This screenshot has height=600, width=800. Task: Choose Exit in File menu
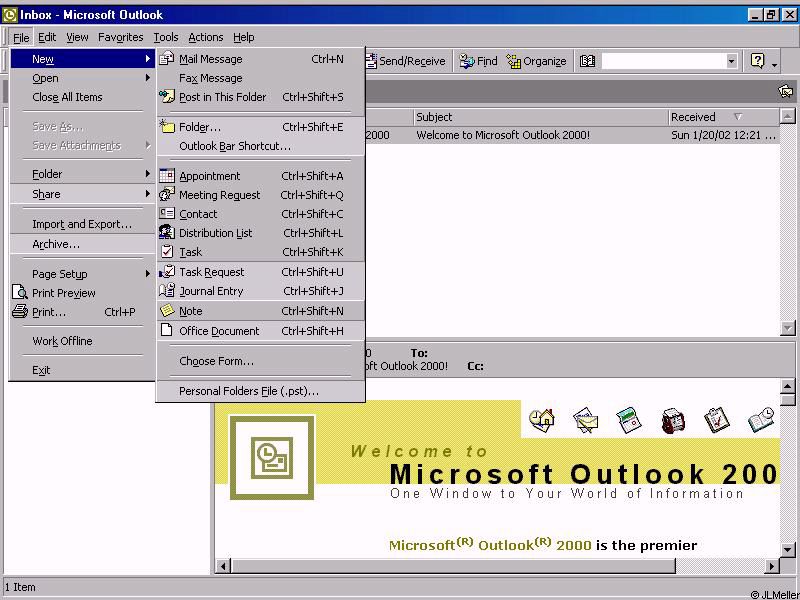83,370
